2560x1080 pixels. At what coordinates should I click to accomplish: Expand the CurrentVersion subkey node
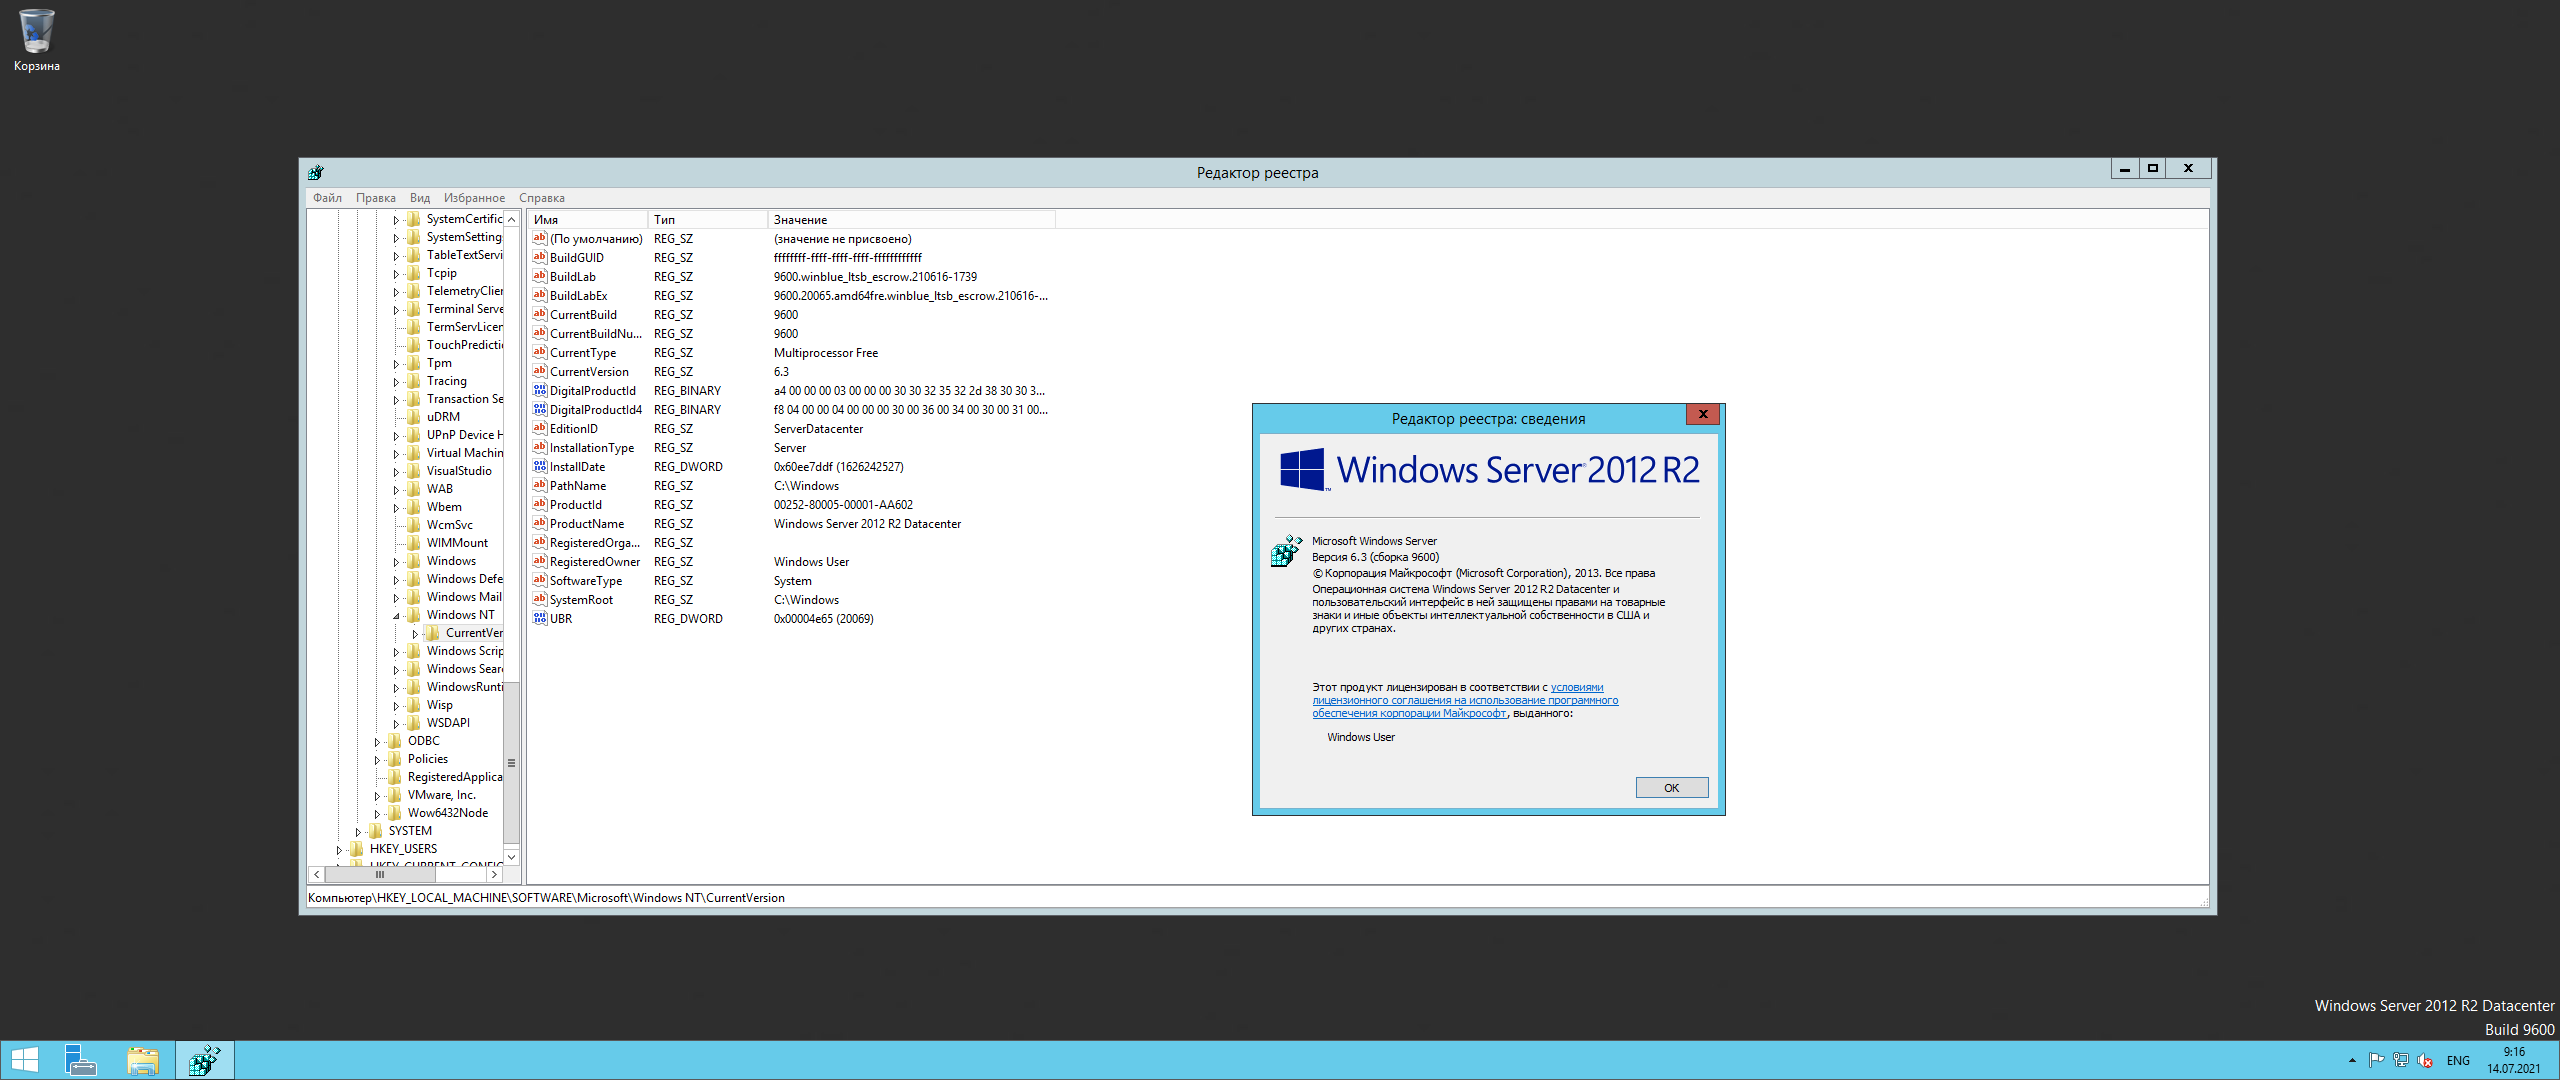[415, 634]
